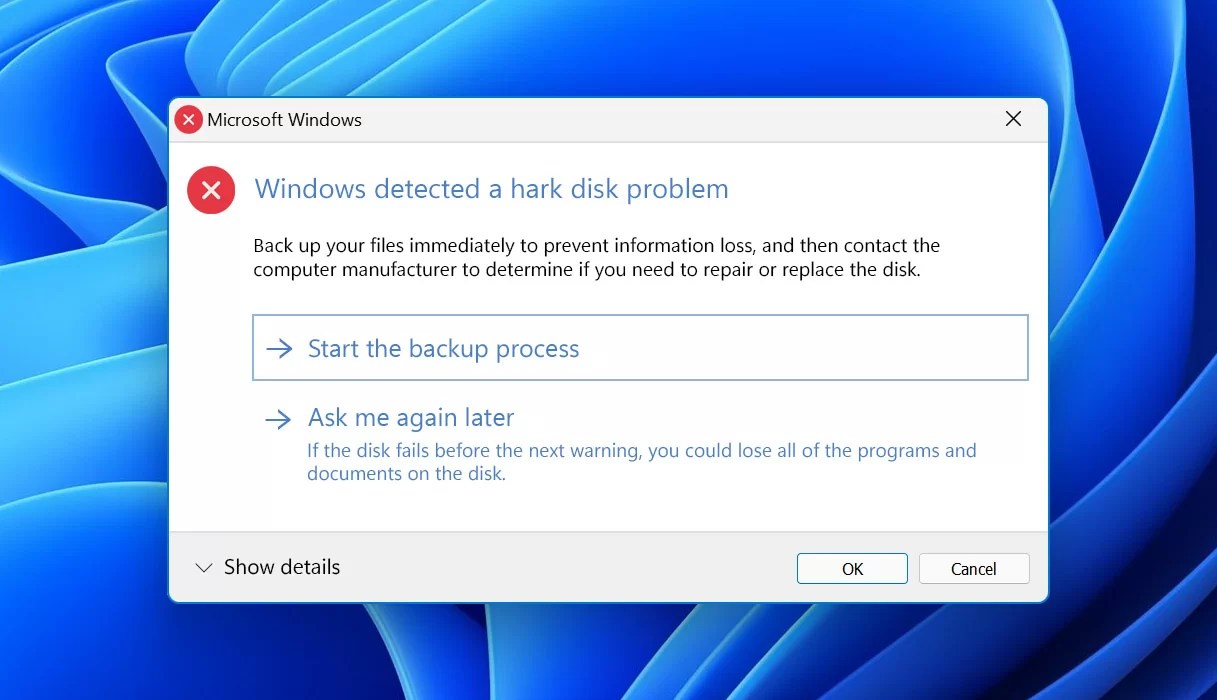Screen dimensions: 1217x700
Task: Click the Microsoft Windows title bar text
Action: tap(283, 119)
